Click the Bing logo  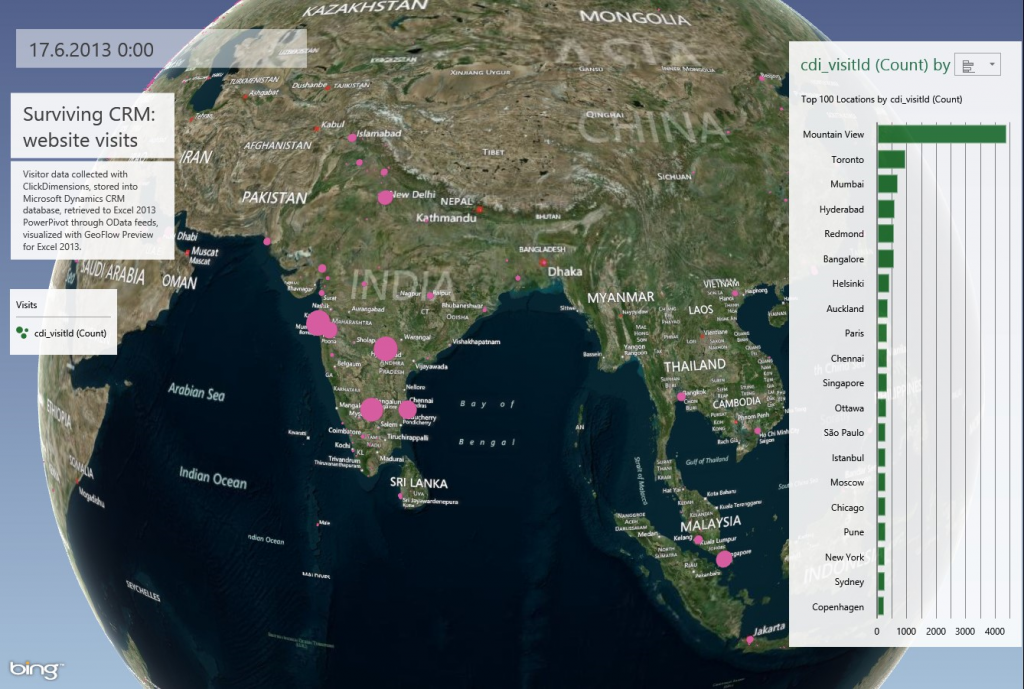click(36, 669)
